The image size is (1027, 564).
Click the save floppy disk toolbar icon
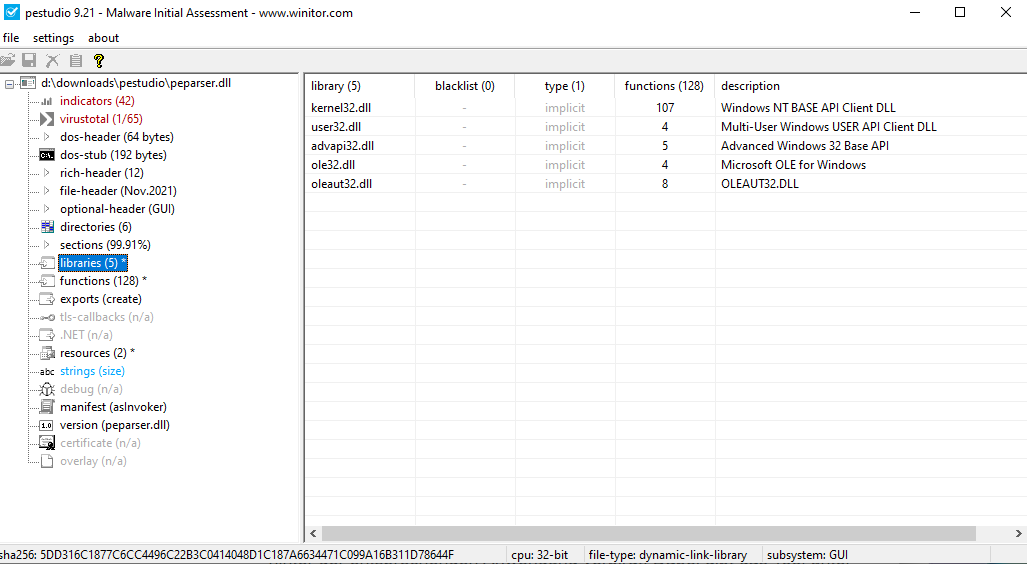(x=29, y=60)
